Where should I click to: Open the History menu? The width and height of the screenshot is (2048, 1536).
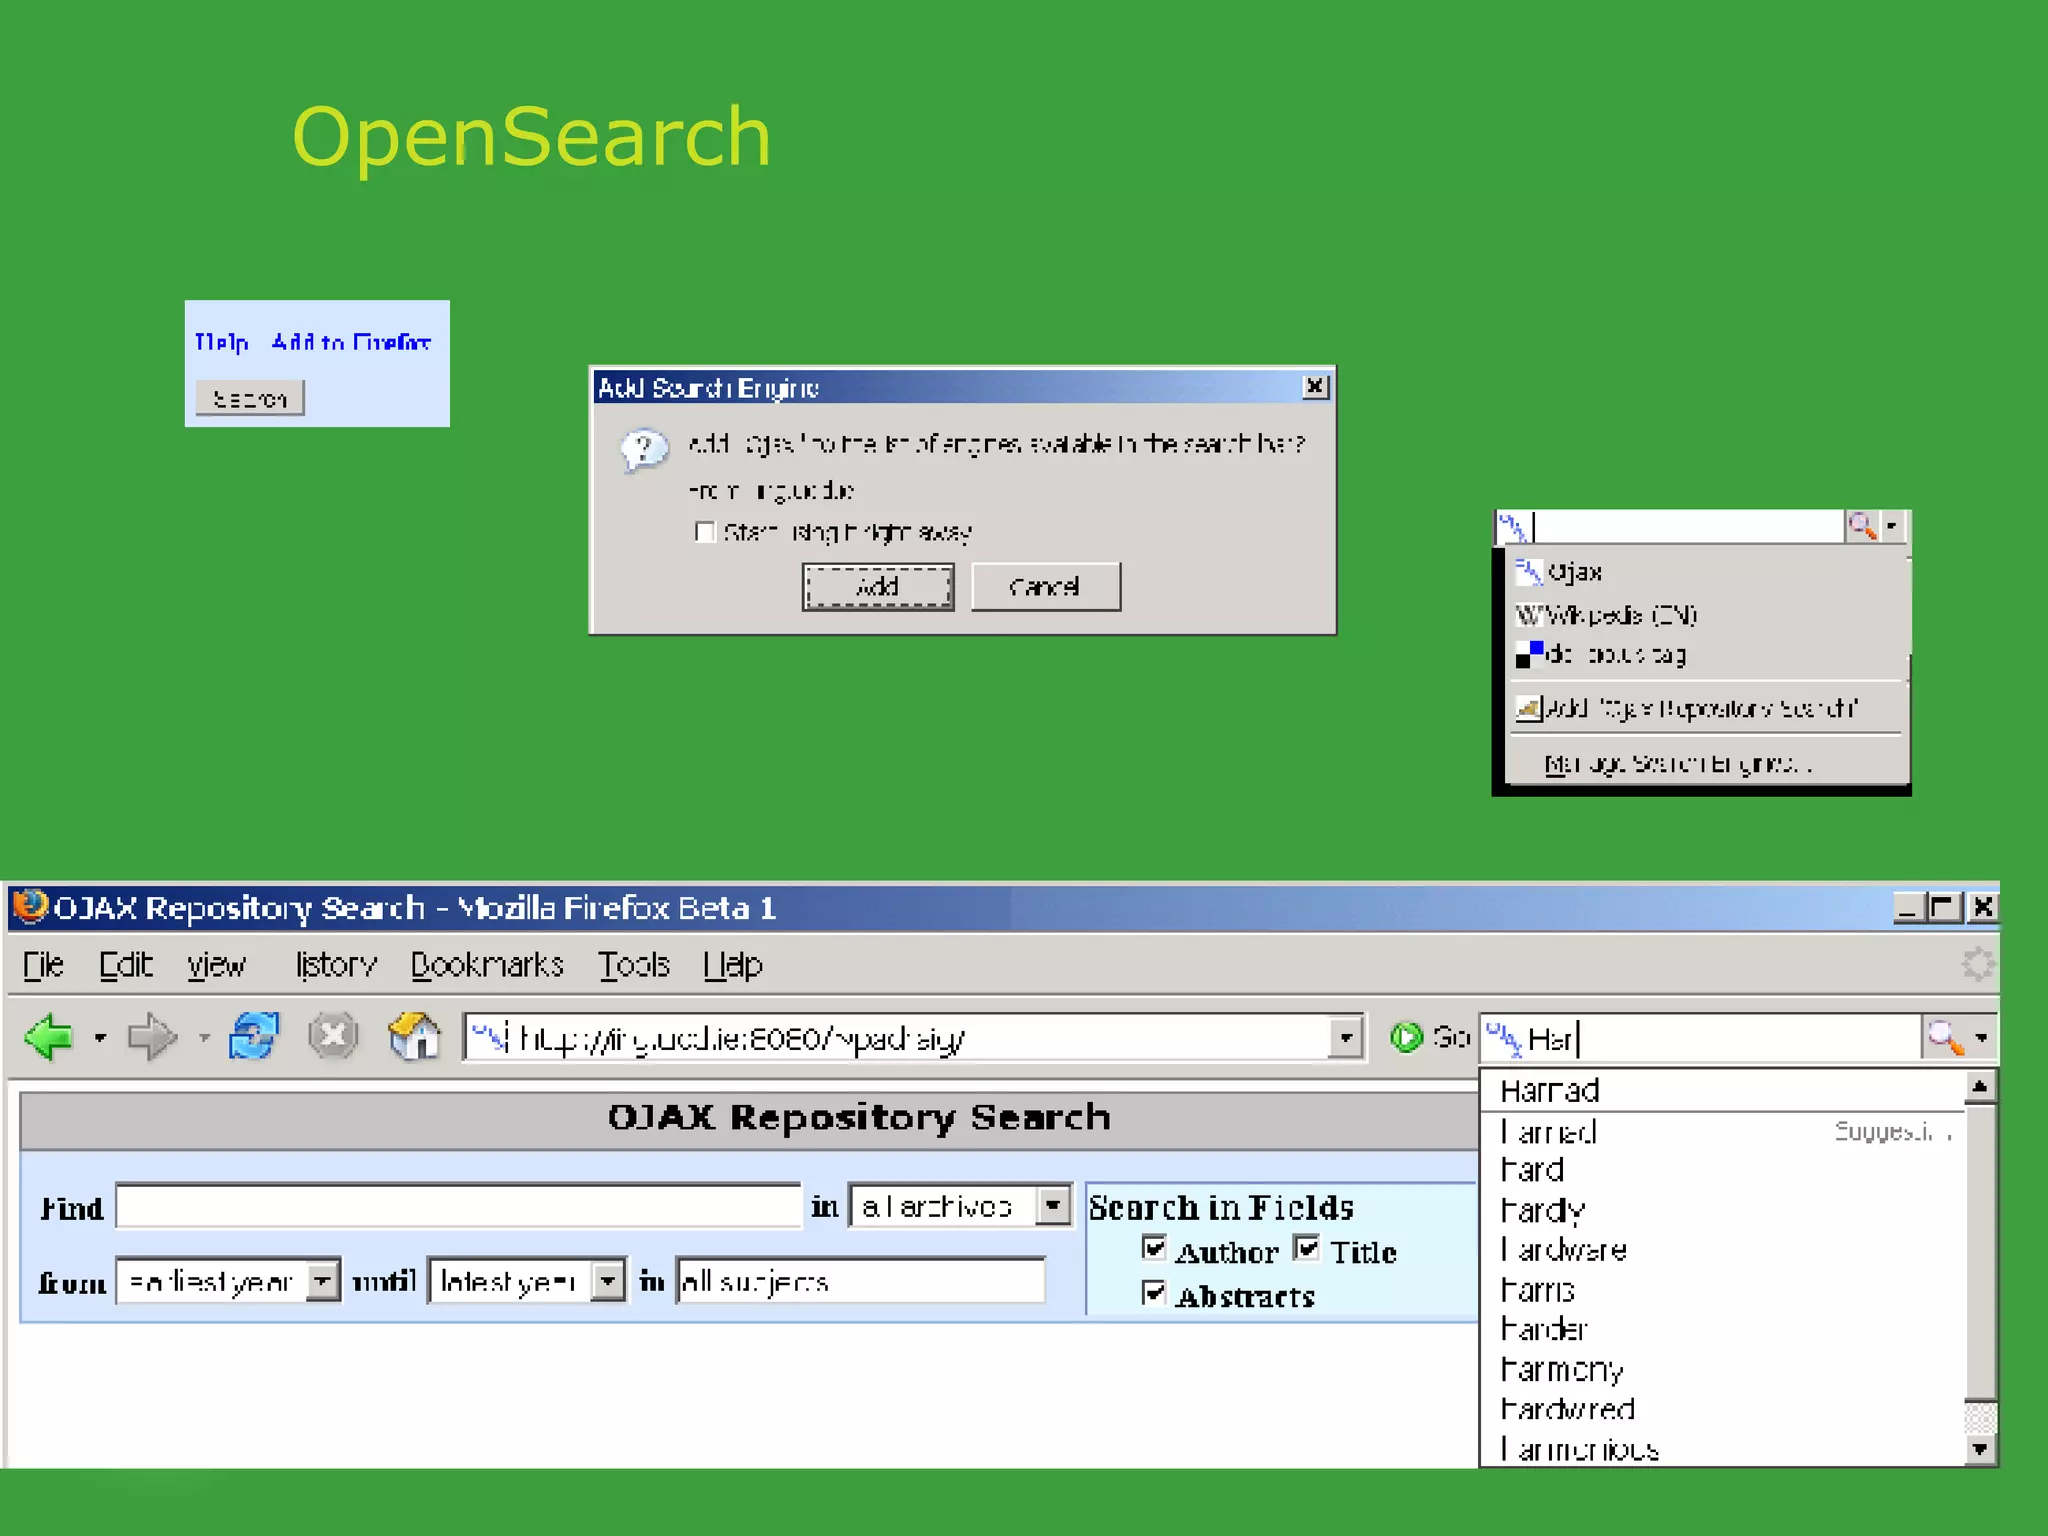335,964
